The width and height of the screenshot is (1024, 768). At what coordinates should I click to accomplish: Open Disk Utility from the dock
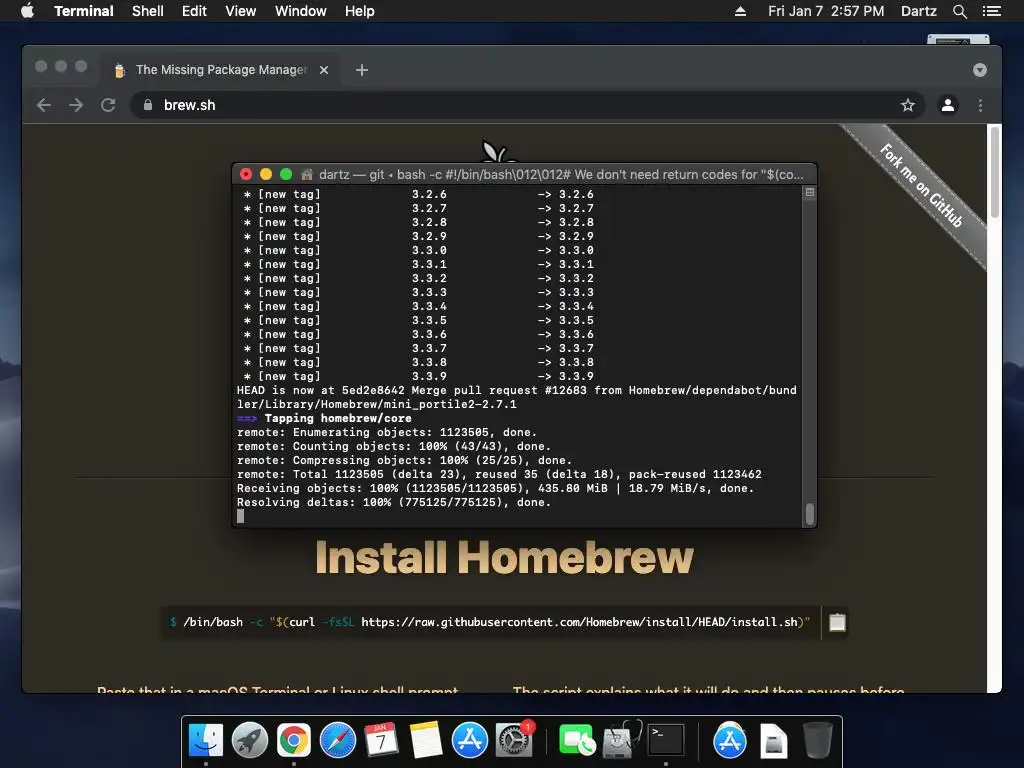[621, 741]
